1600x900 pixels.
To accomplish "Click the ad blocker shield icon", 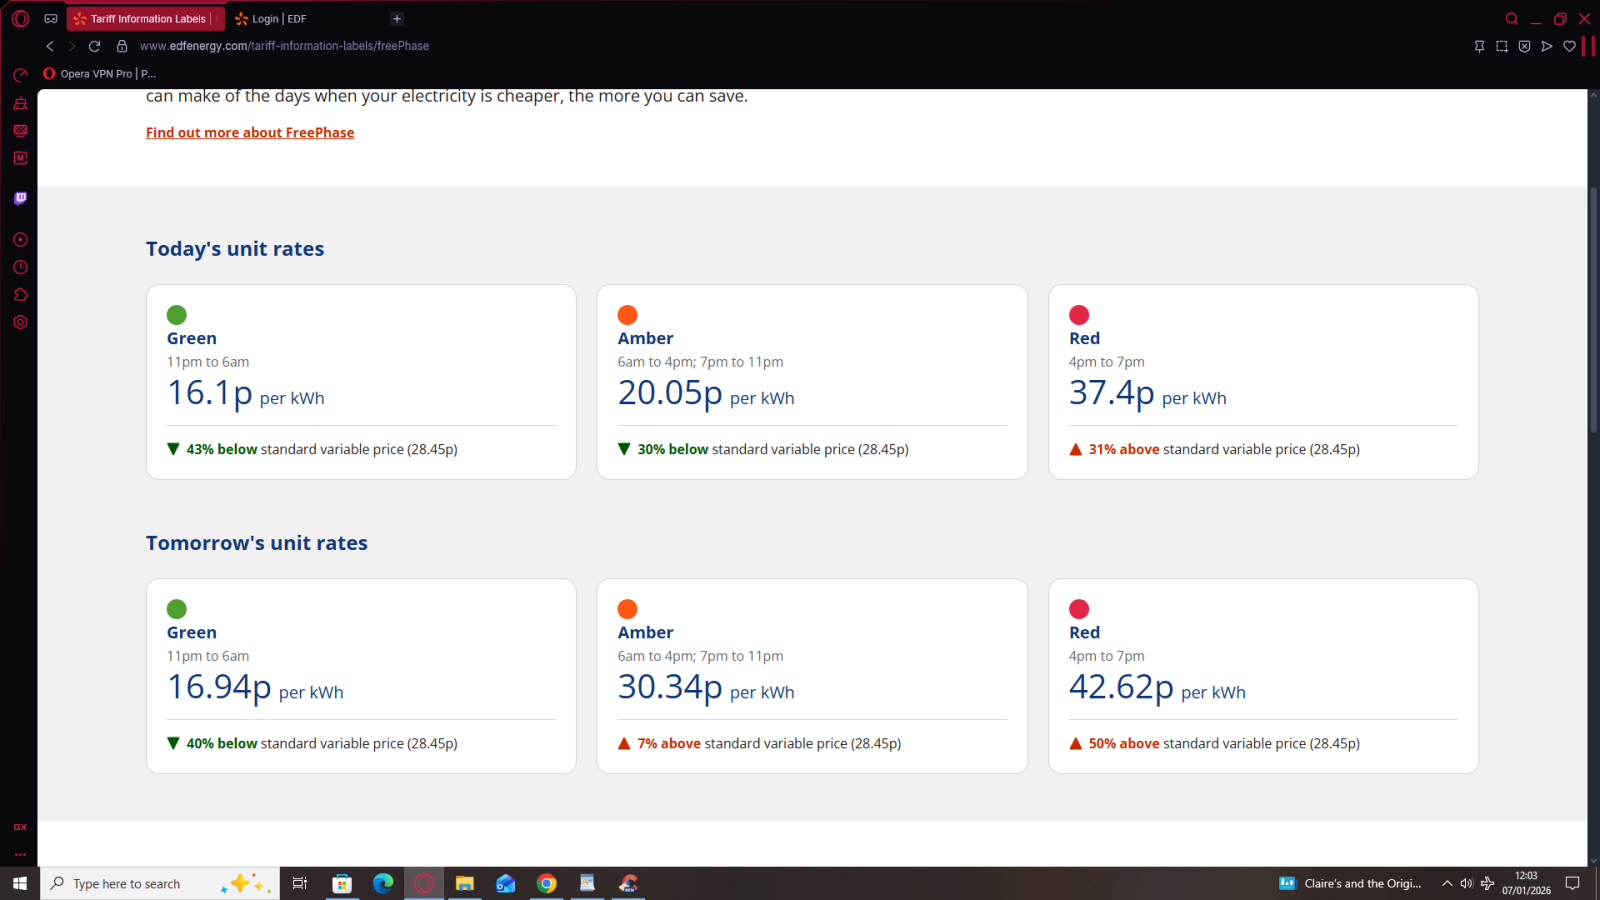I will click(x=1524, y=46).
